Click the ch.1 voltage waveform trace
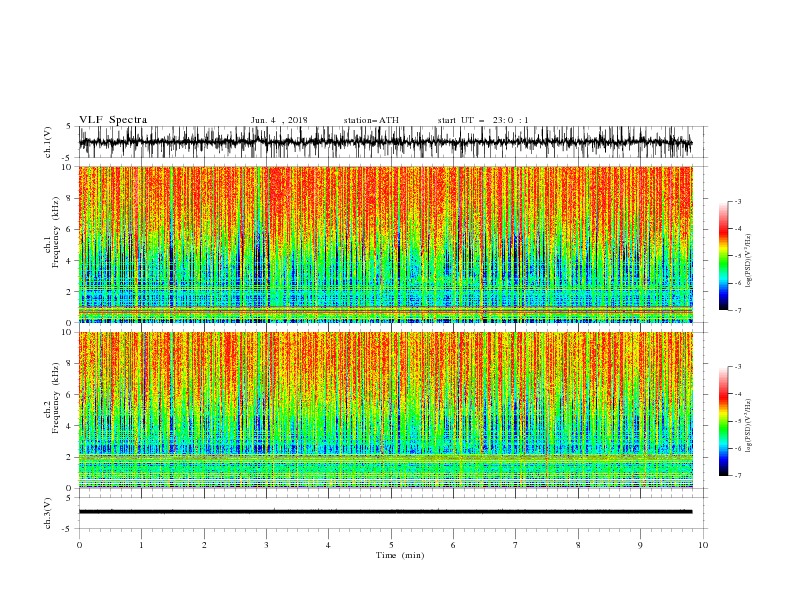Screen dimensions: 792x612 [385, 142]
